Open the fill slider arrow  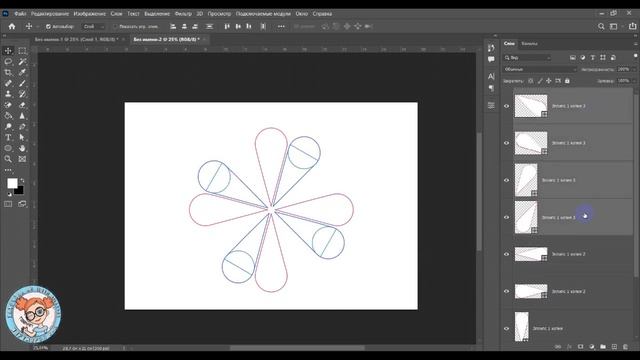tap(634, 81)
